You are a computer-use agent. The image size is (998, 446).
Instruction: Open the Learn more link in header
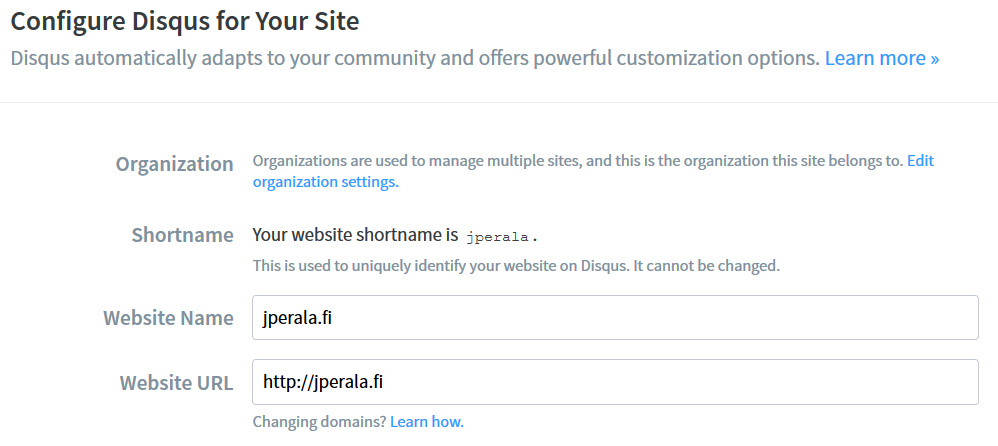coord(882,59)
